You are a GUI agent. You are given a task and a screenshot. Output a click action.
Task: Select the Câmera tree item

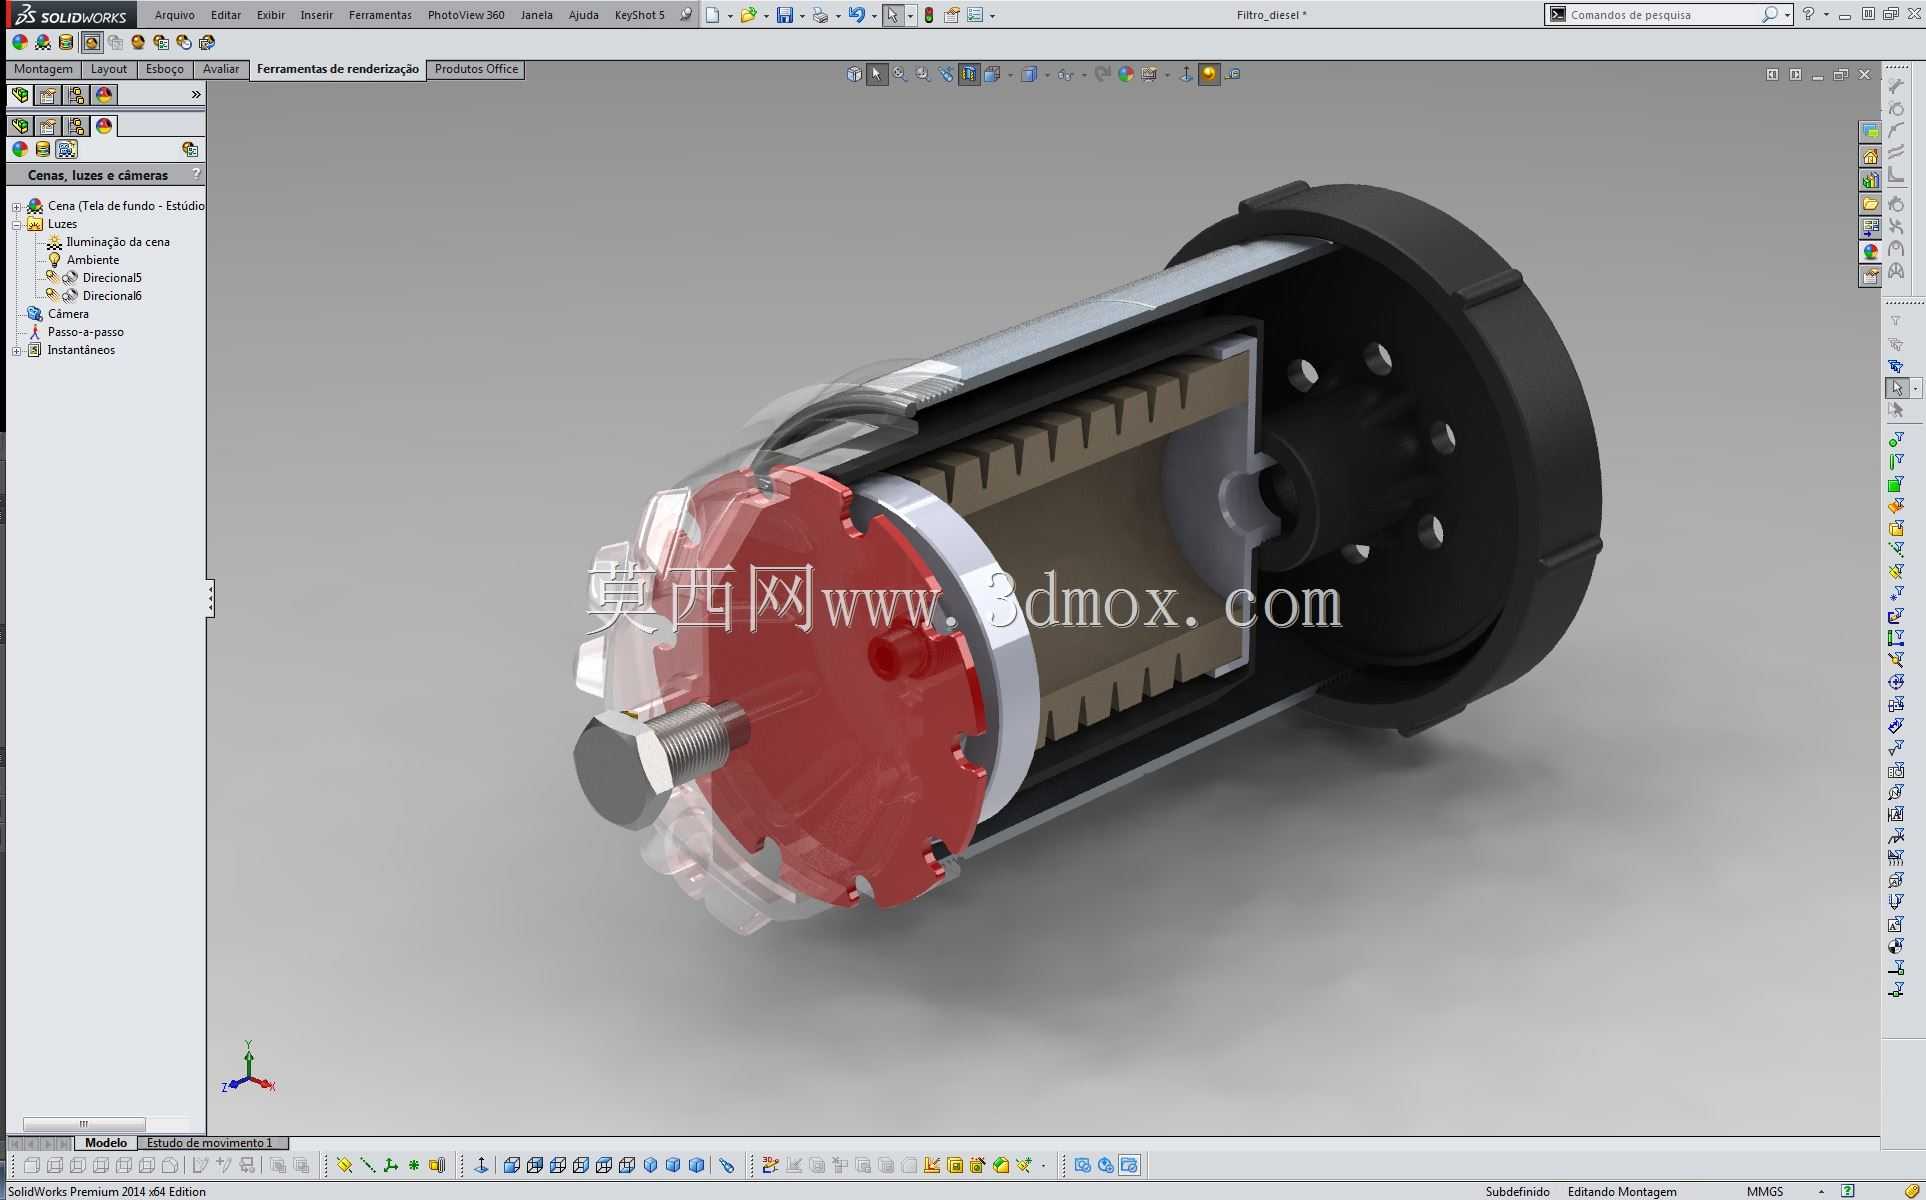(x=68, y=314)
